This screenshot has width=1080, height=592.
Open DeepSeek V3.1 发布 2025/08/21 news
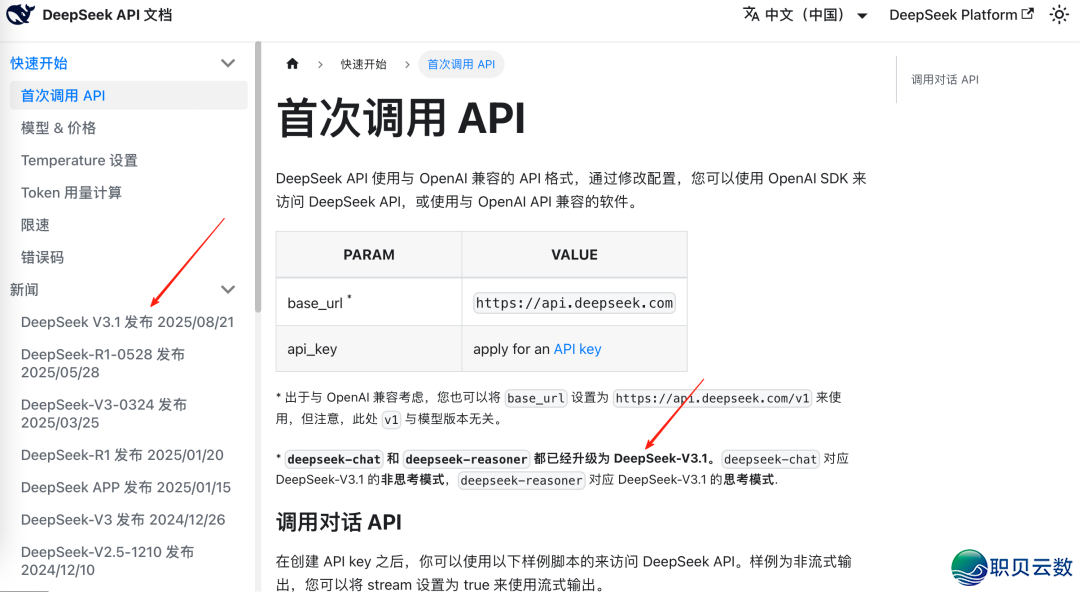129,322
